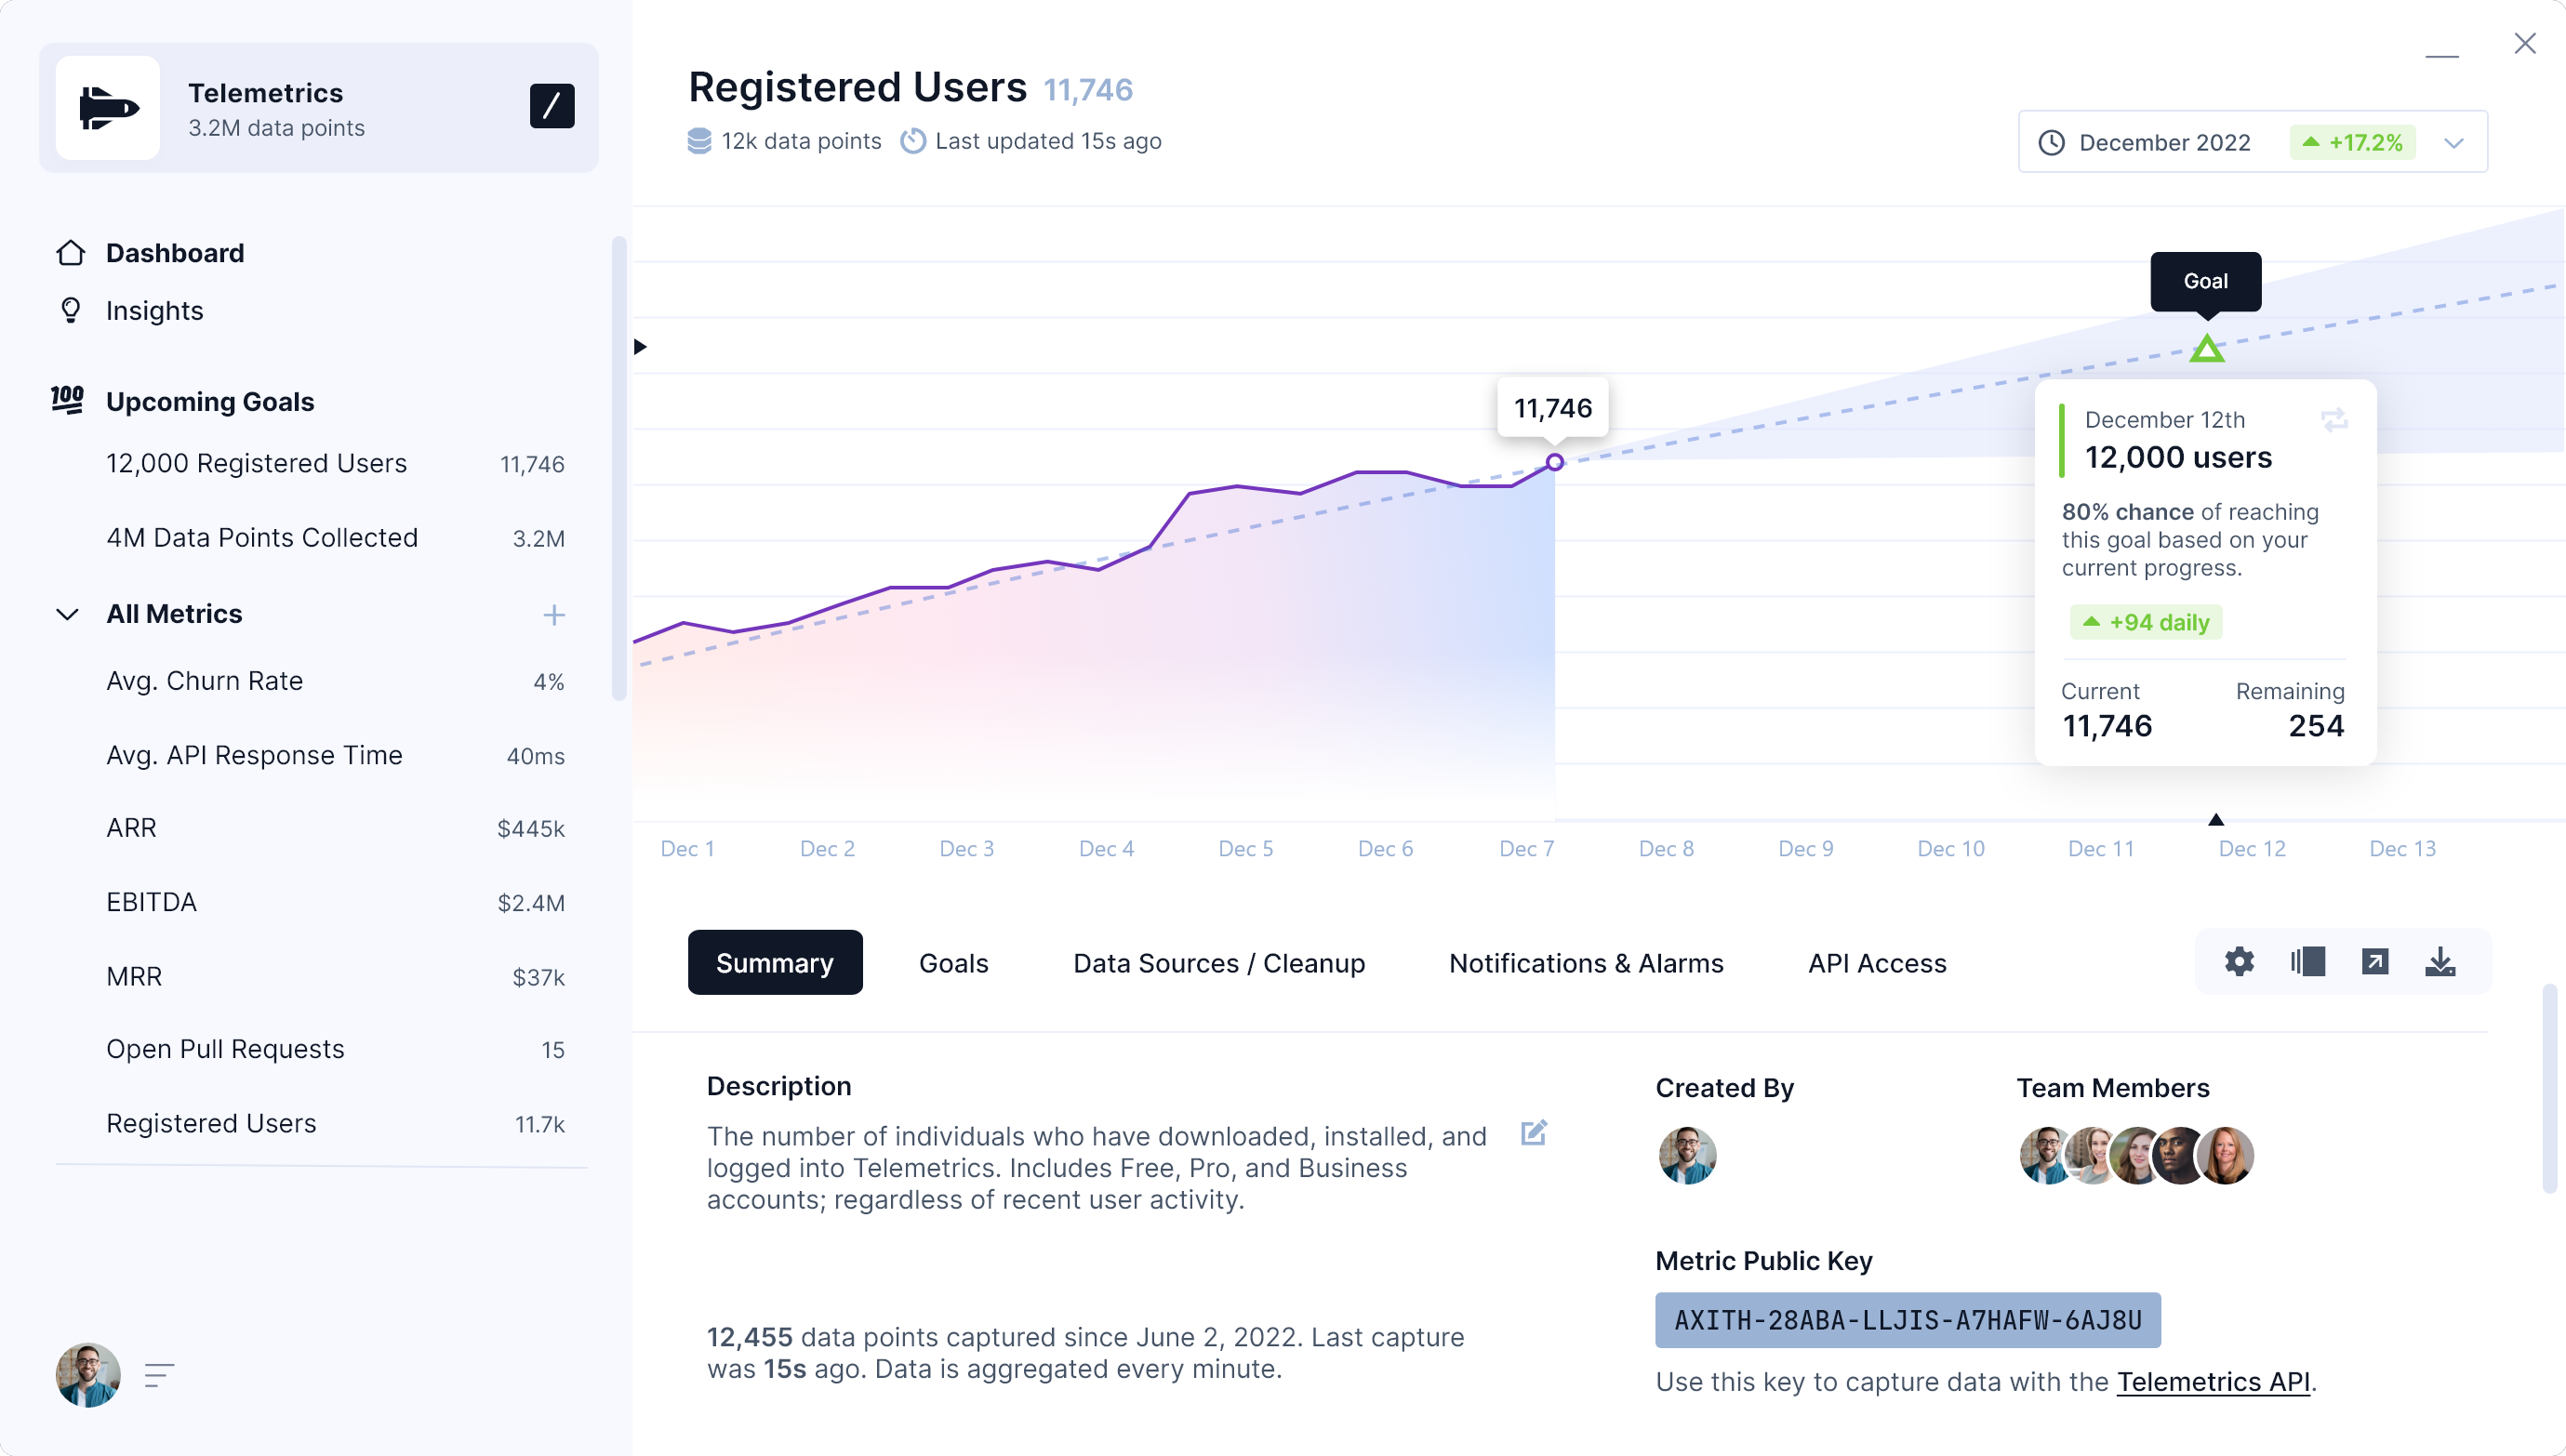2566x1456 pixels.
Task: Click the summary panel scrollbar
Action: (2549, 1089)
